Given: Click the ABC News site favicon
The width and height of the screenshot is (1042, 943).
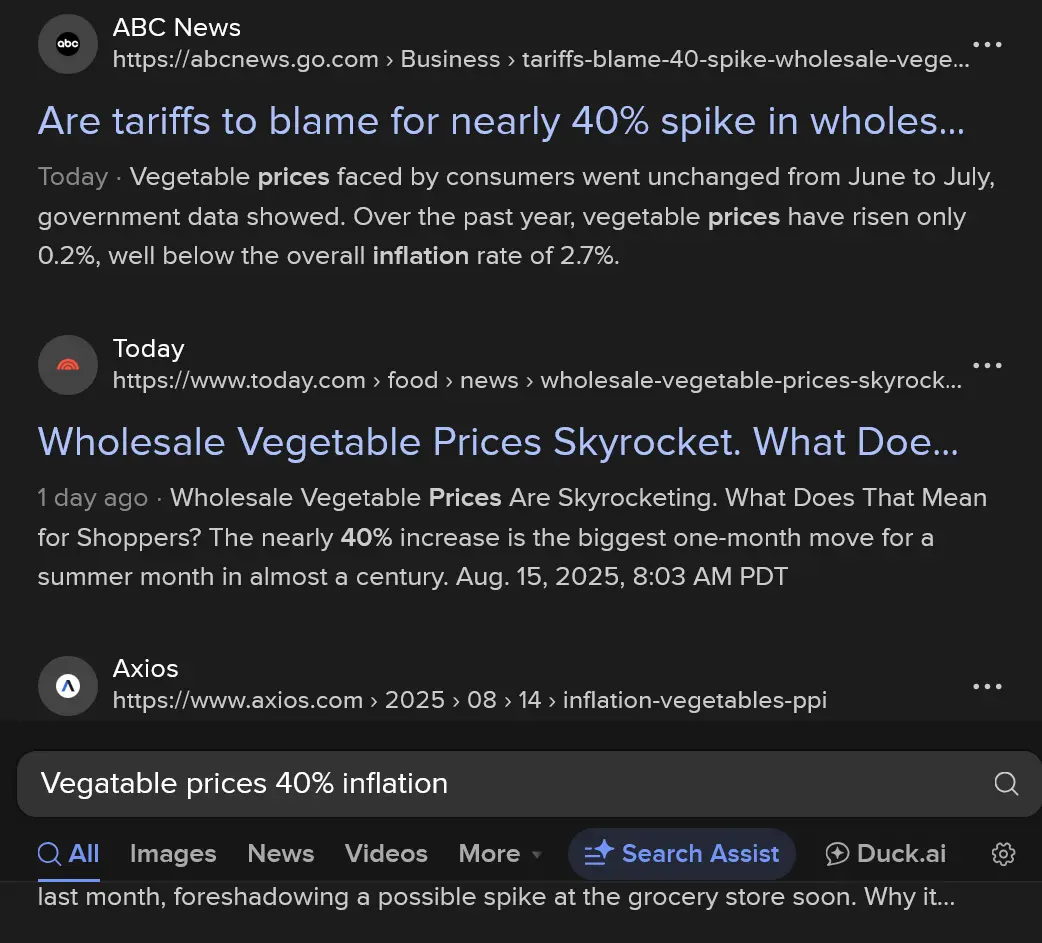Looking at the screenshot, I should pyautogui.click(x=68, y=44).
